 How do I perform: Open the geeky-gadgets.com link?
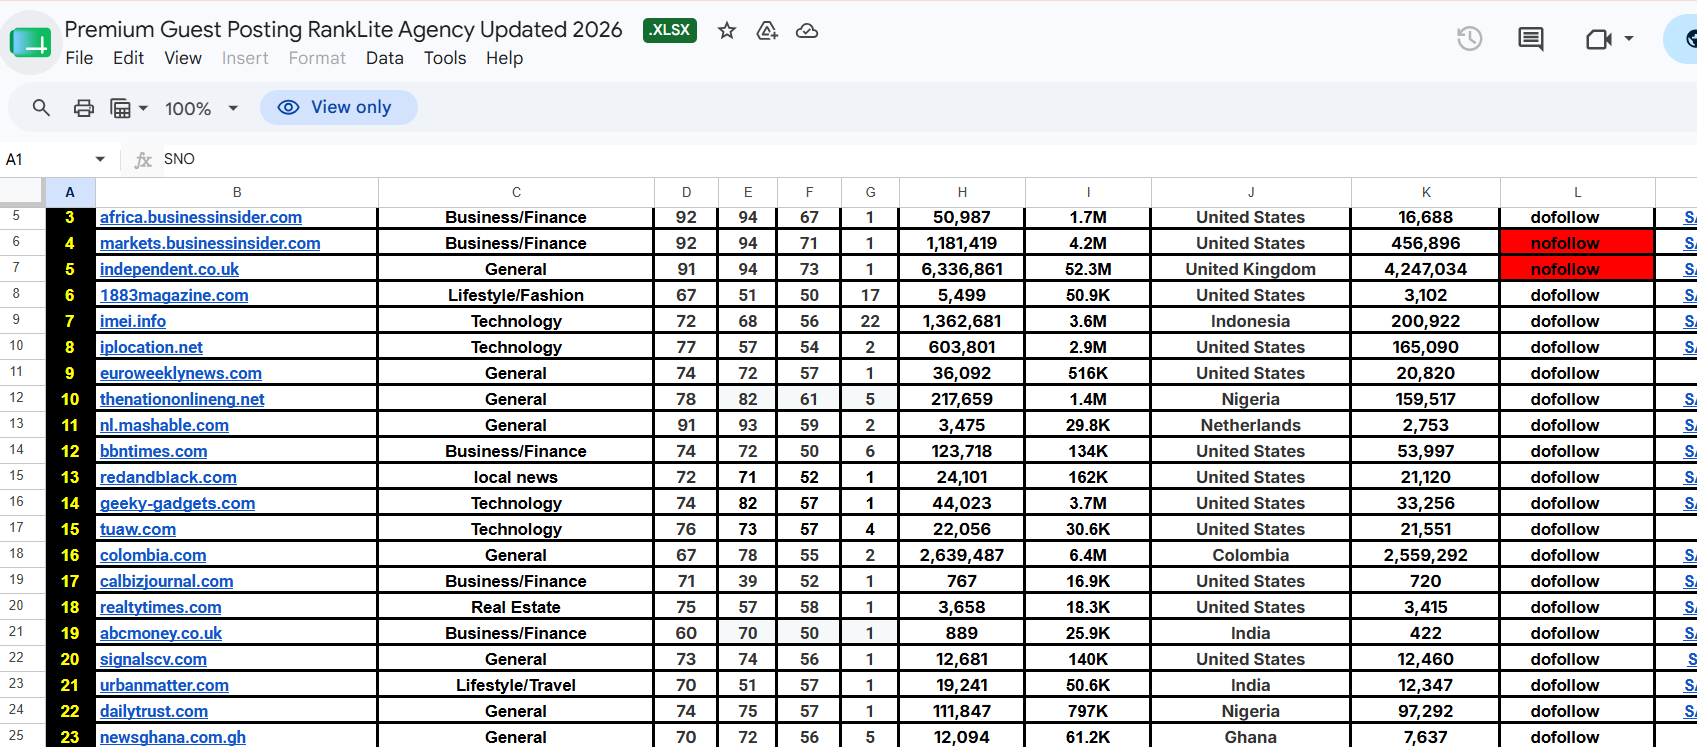177,503
